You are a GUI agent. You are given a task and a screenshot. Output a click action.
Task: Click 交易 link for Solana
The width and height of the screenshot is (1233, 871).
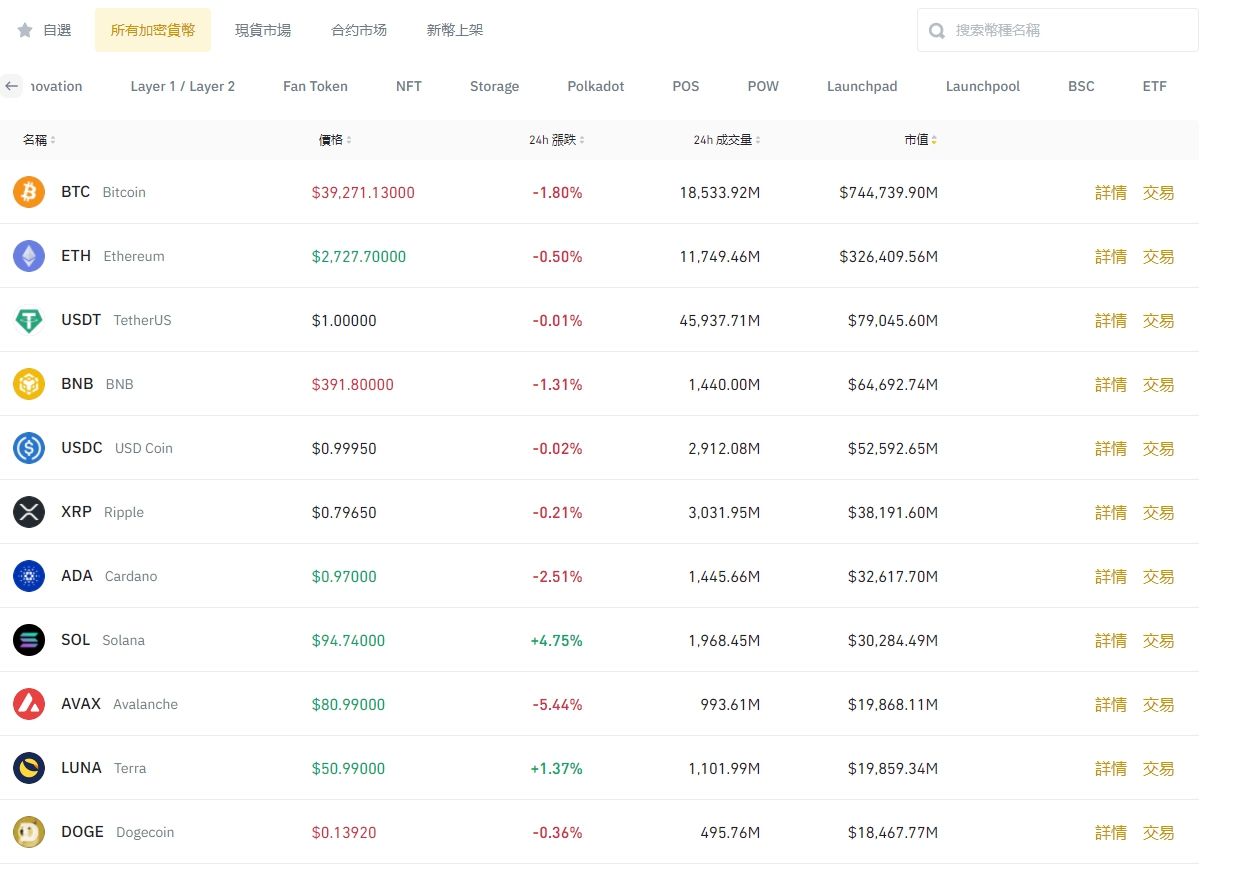pos(1158,641)
